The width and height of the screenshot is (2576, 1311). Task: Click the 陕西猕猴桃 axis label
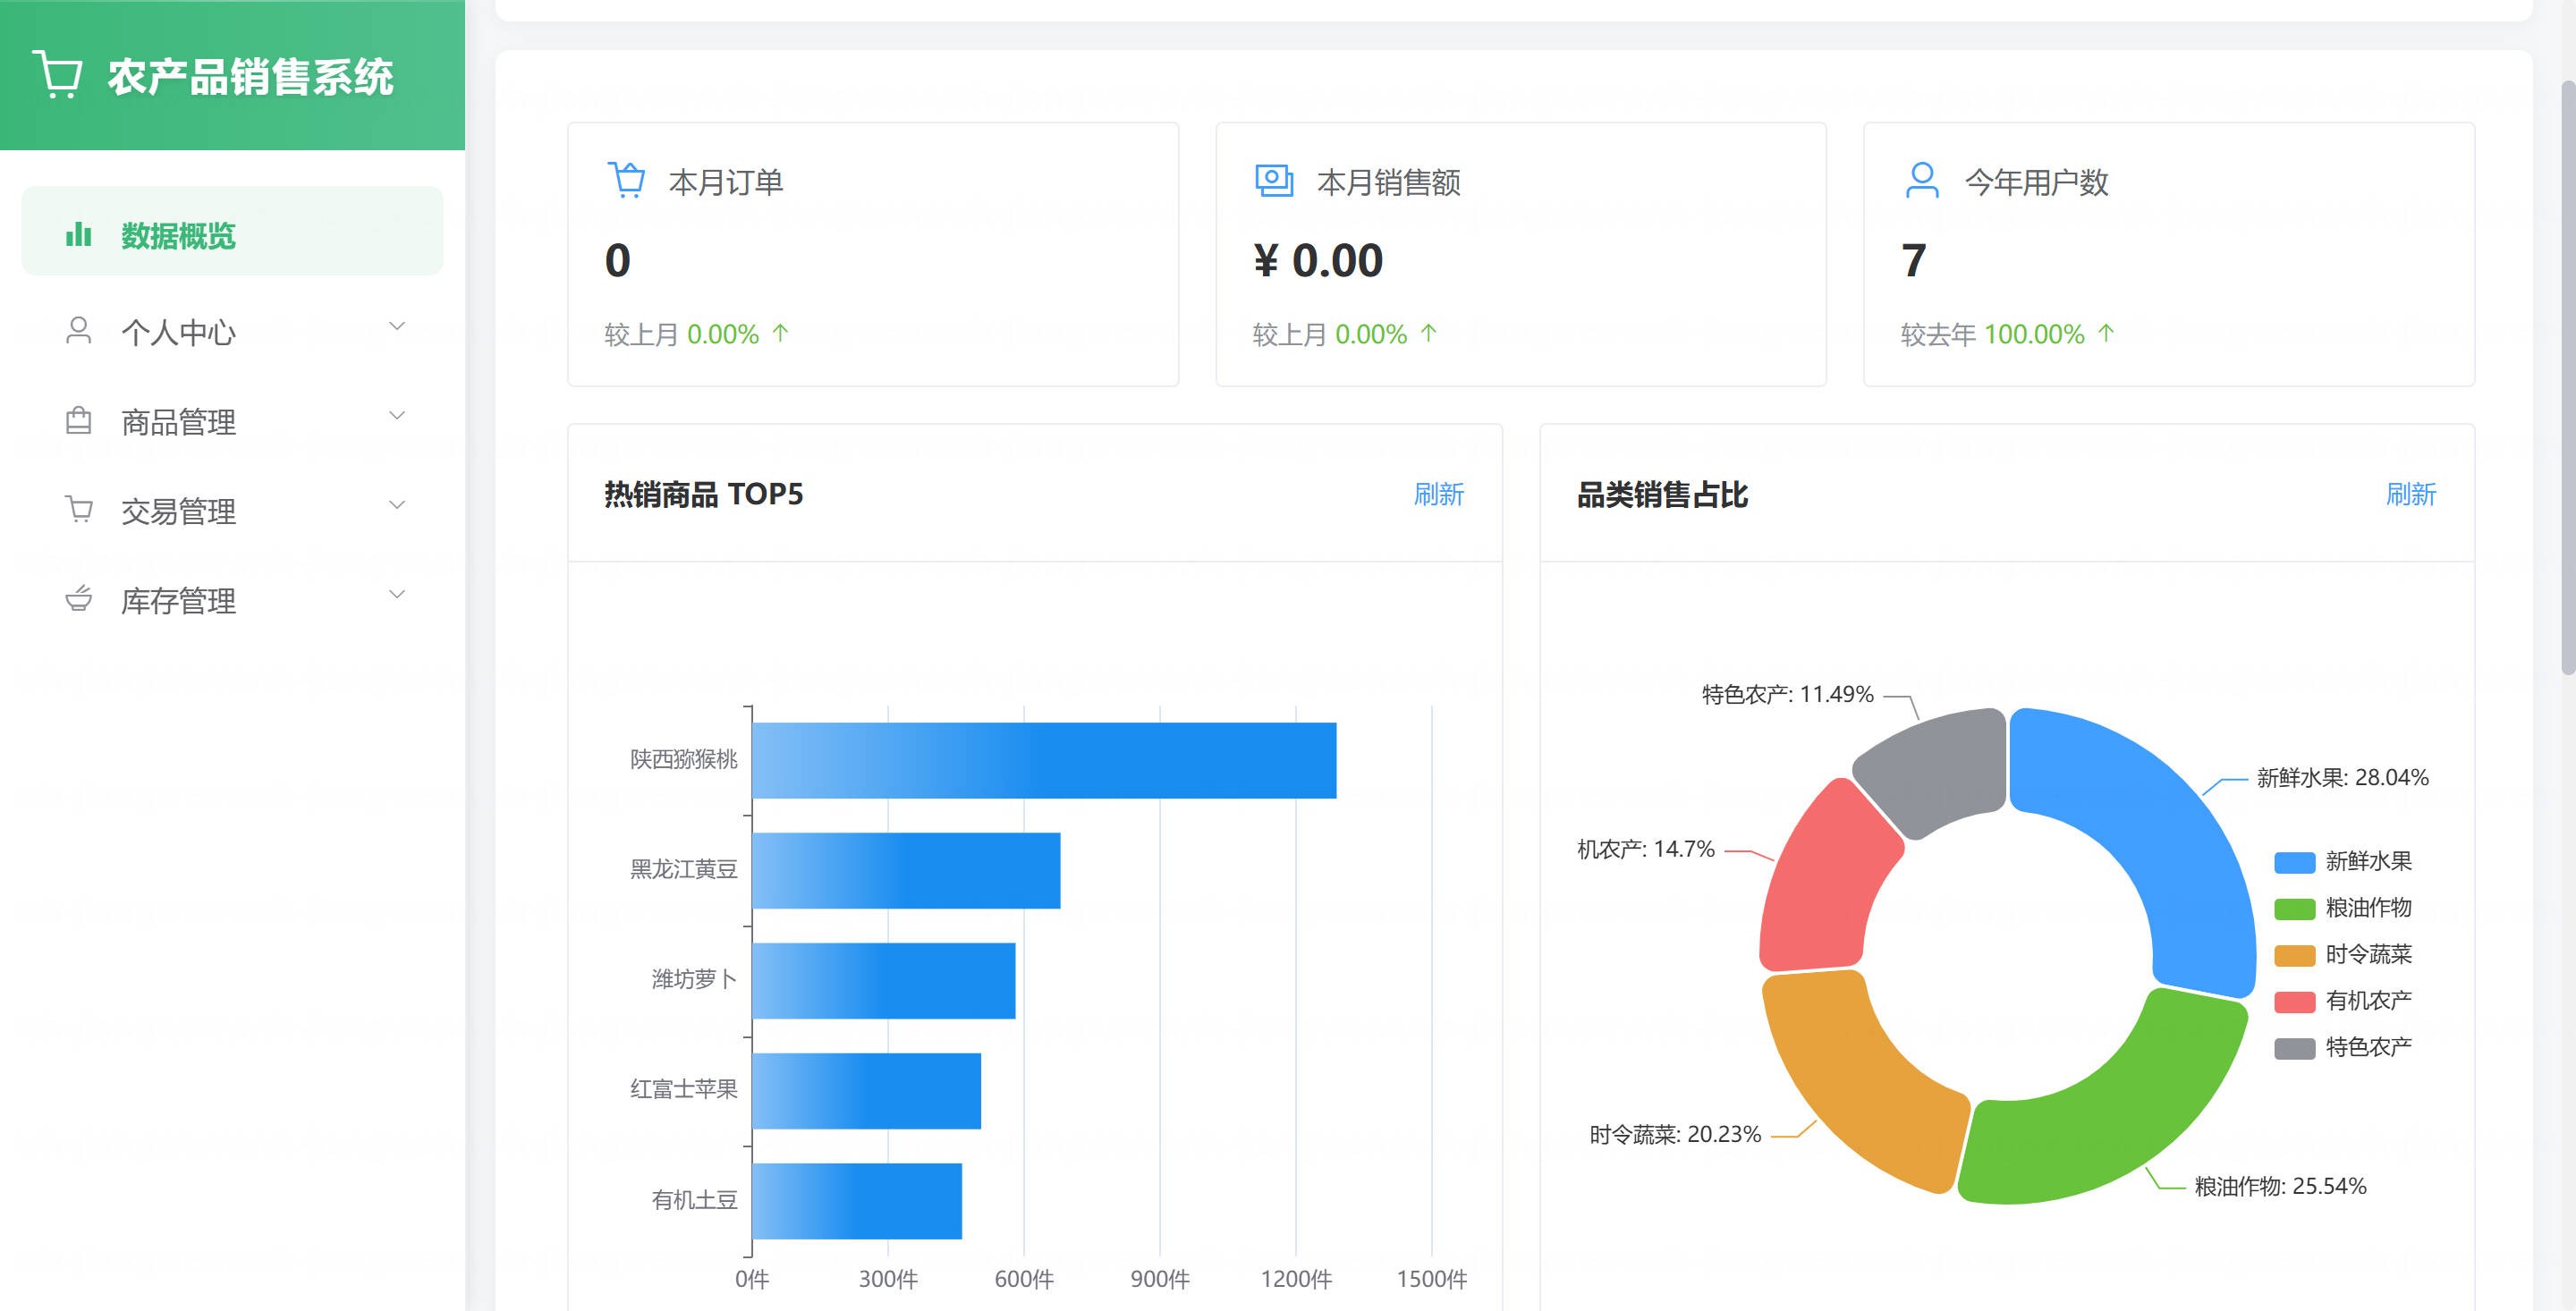pos(684,759)
